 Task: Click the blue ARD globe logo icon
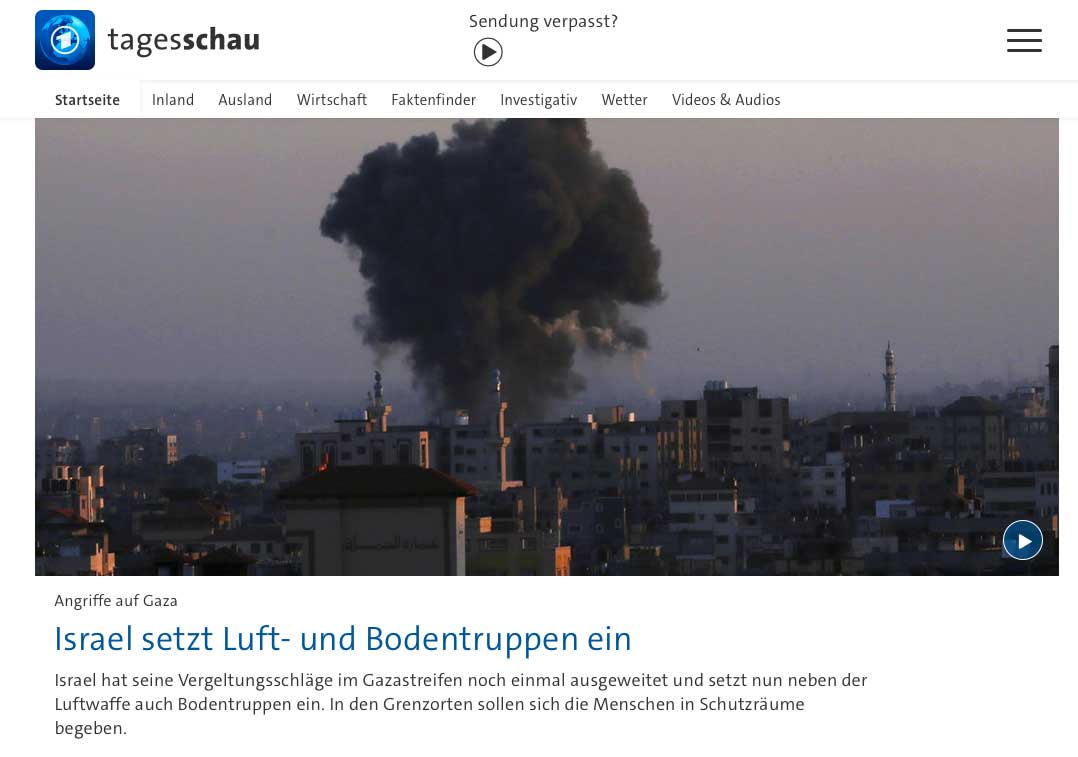(x=65, y=40)
